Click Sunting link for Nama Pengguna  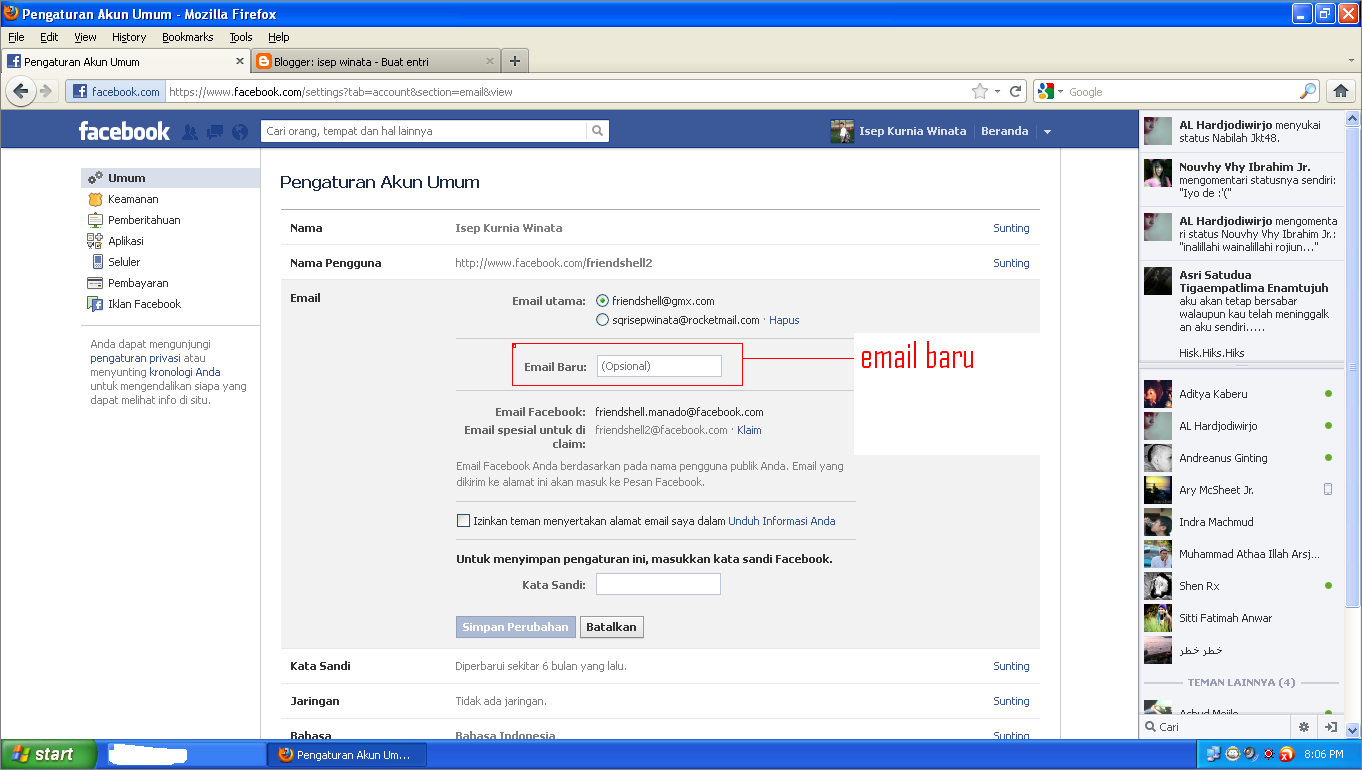coord(1011,263)
